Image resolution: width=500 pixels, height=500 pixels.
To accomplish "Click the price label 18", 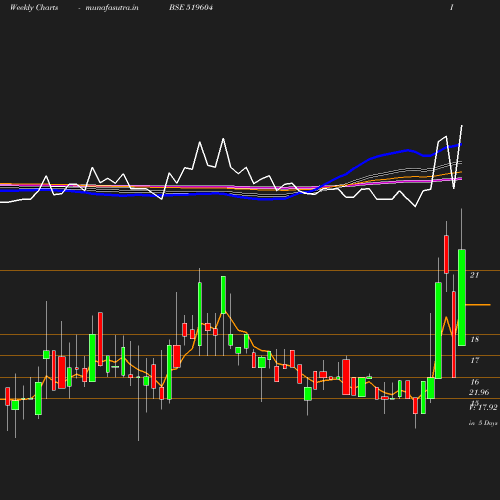I will (x=474, y=339).
